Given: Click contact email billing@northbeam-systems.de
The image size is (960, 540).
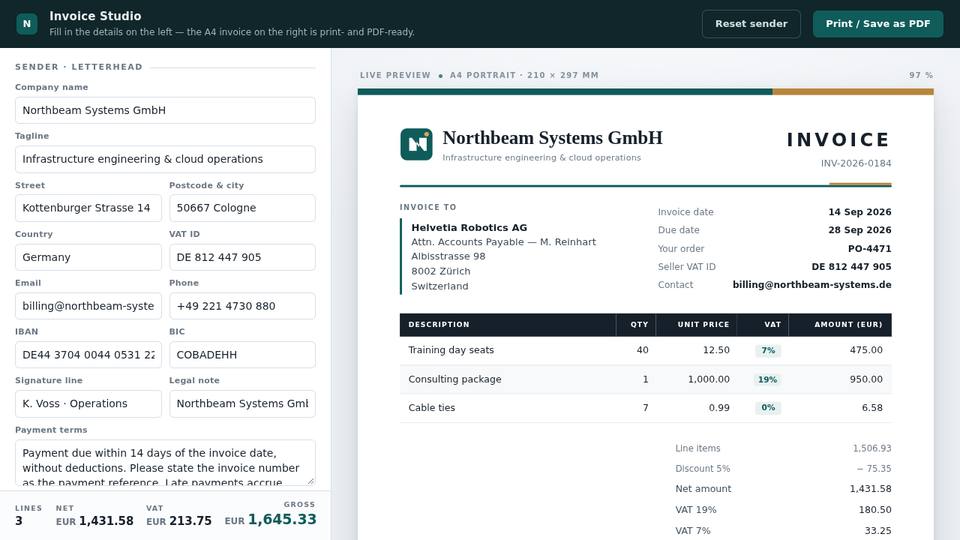Looking at the screenshot, I should point(812,285).
